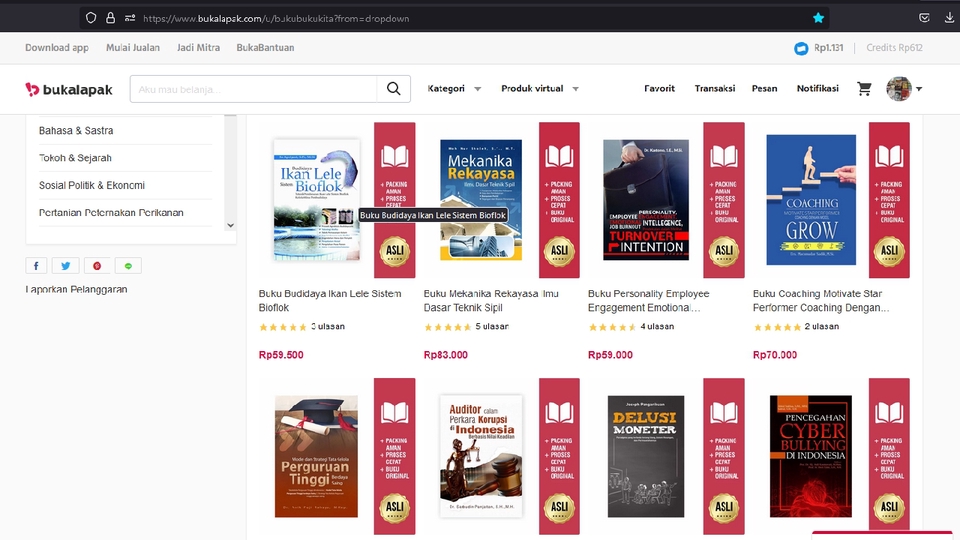
Task: Open the user profile avatar
Action: tap(899, 89)
